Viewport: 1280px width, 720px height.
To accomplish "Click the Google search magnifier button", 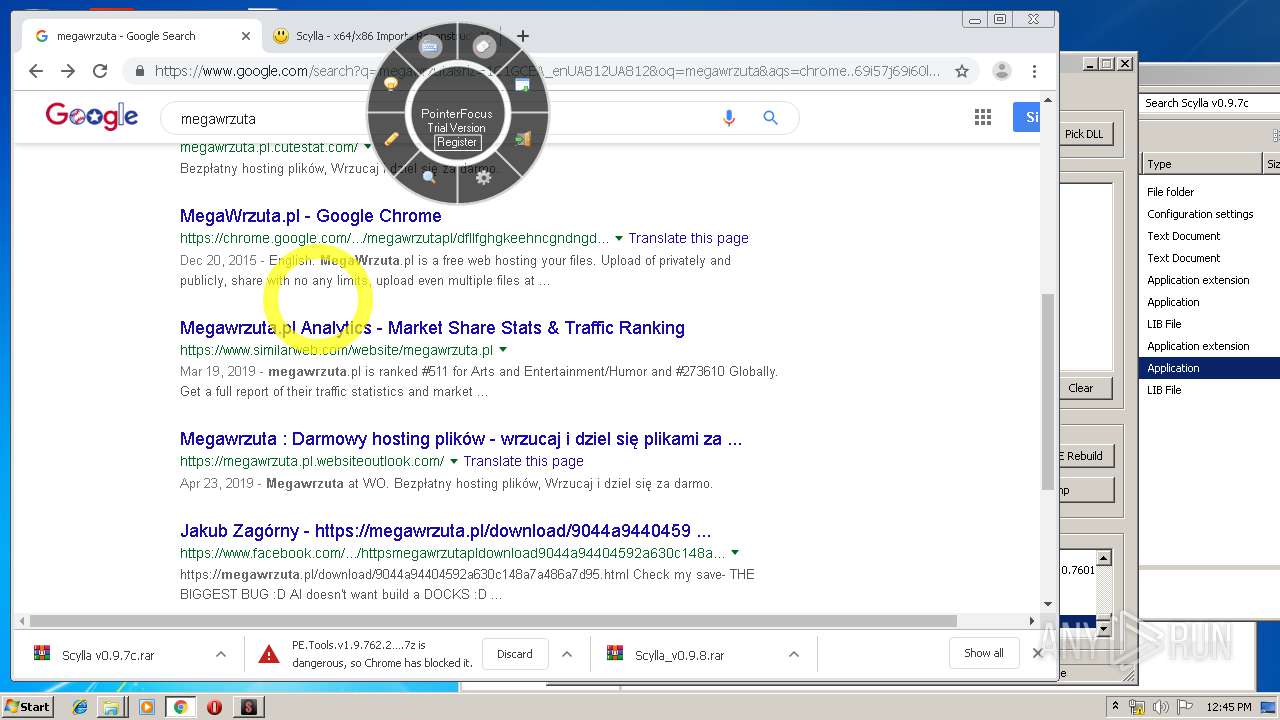I will (x=770, y=118).
